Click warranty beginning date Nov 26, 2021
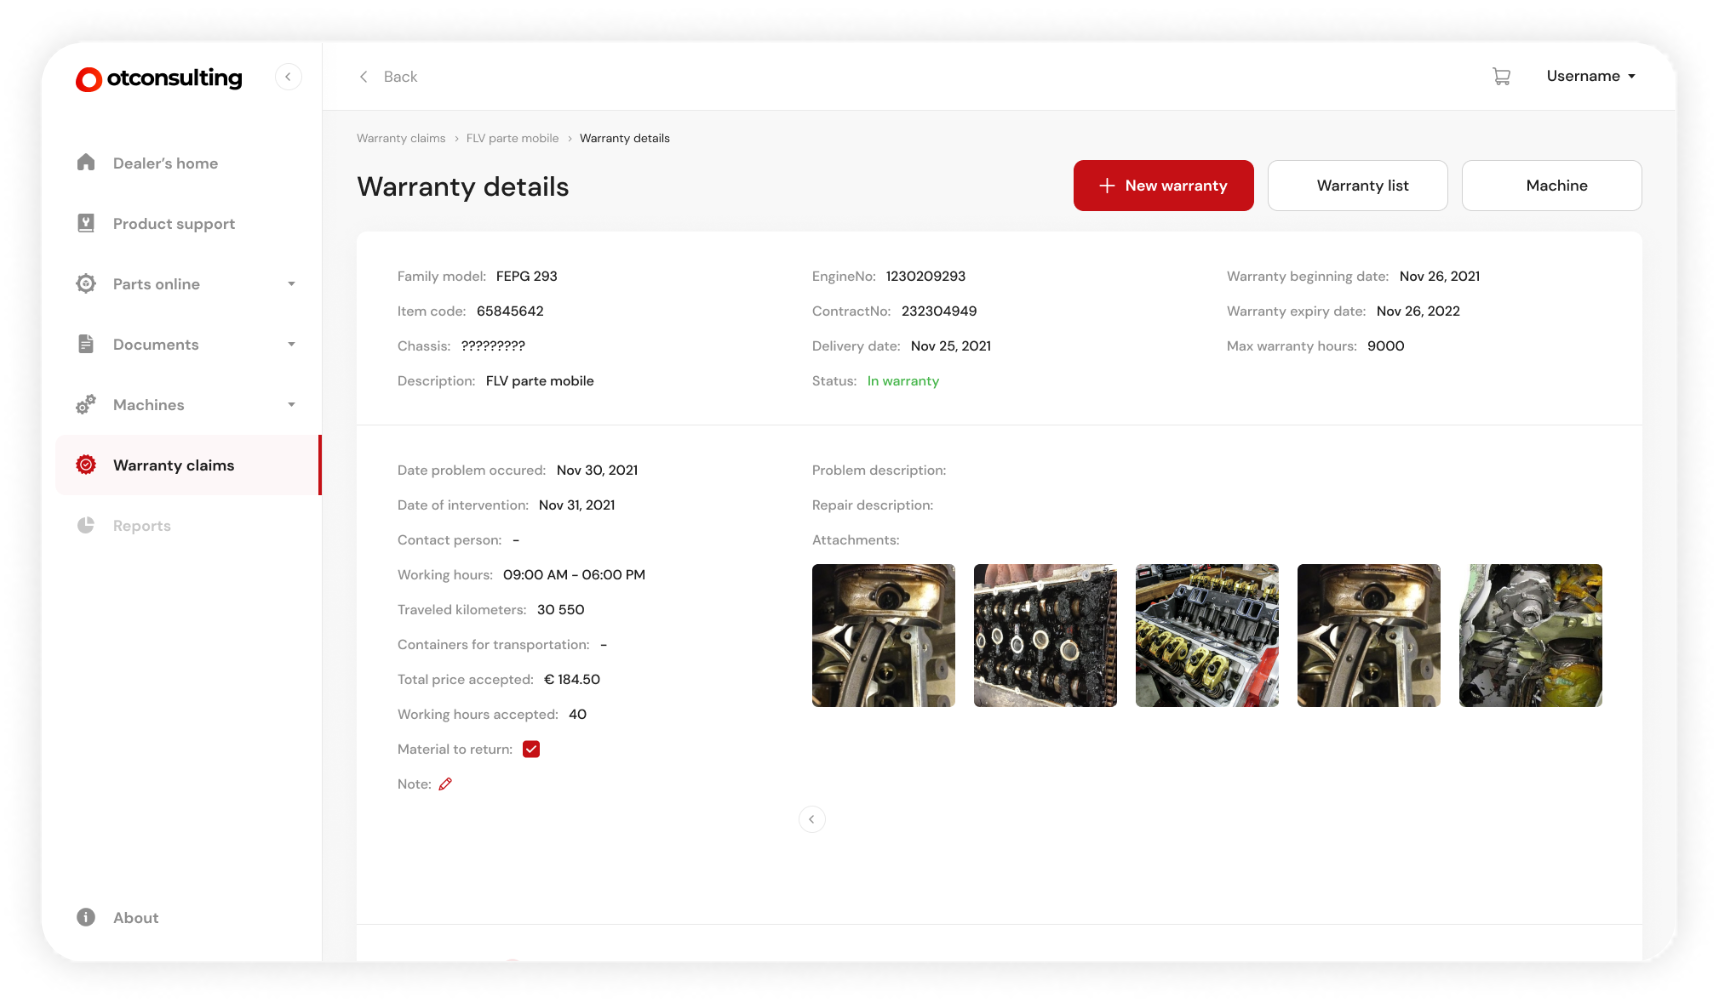The height and width of the screenshot is (1004, 1717). point(1440,276)
